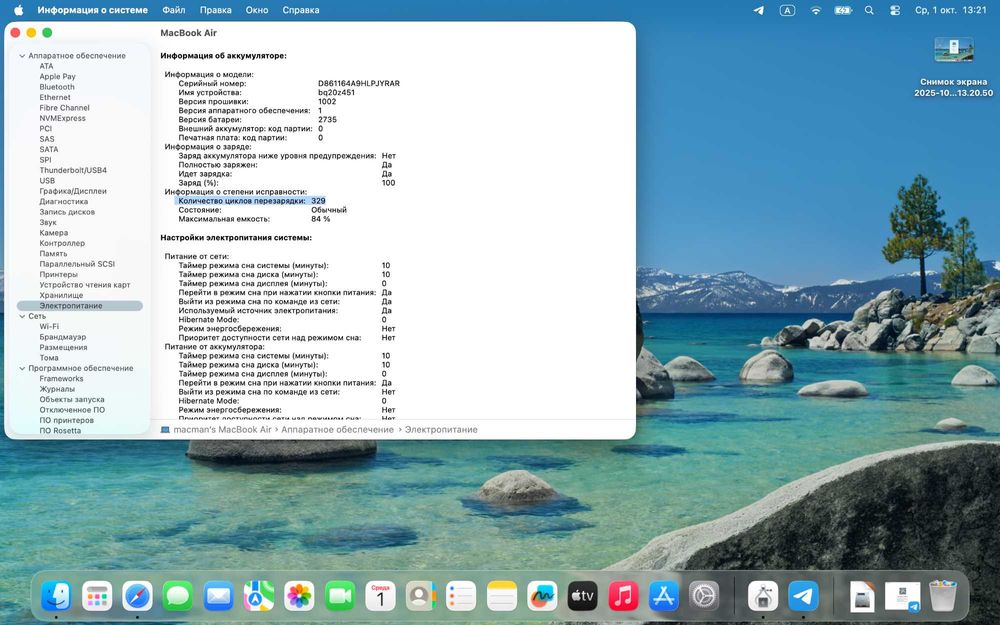Collapse the Сеть section in sidebar
Screen dimensions: 1000x625
[22, 316]
